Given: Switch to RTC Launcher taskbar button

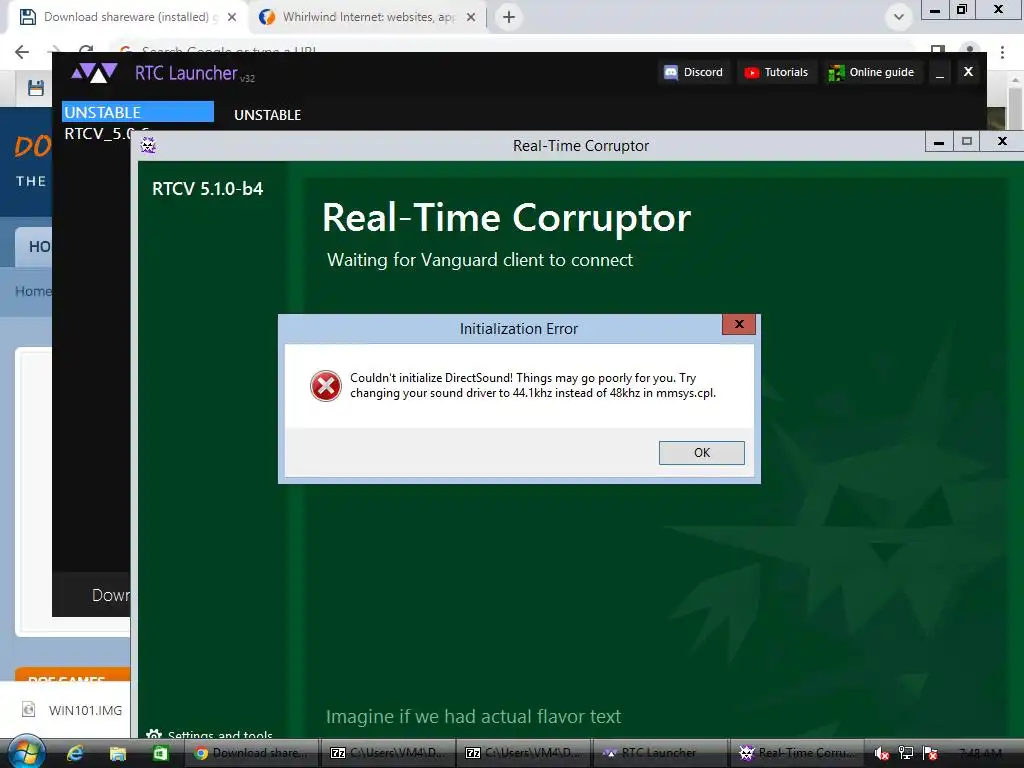Looking at the screenshot, I should pyautogui.click(x=660, y=753).
